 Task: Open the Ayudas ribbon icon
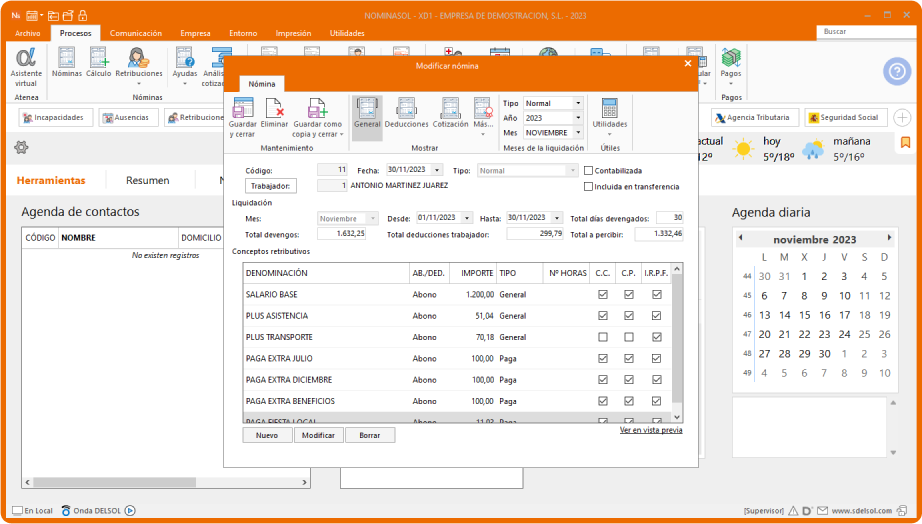(x=185, y=58)
